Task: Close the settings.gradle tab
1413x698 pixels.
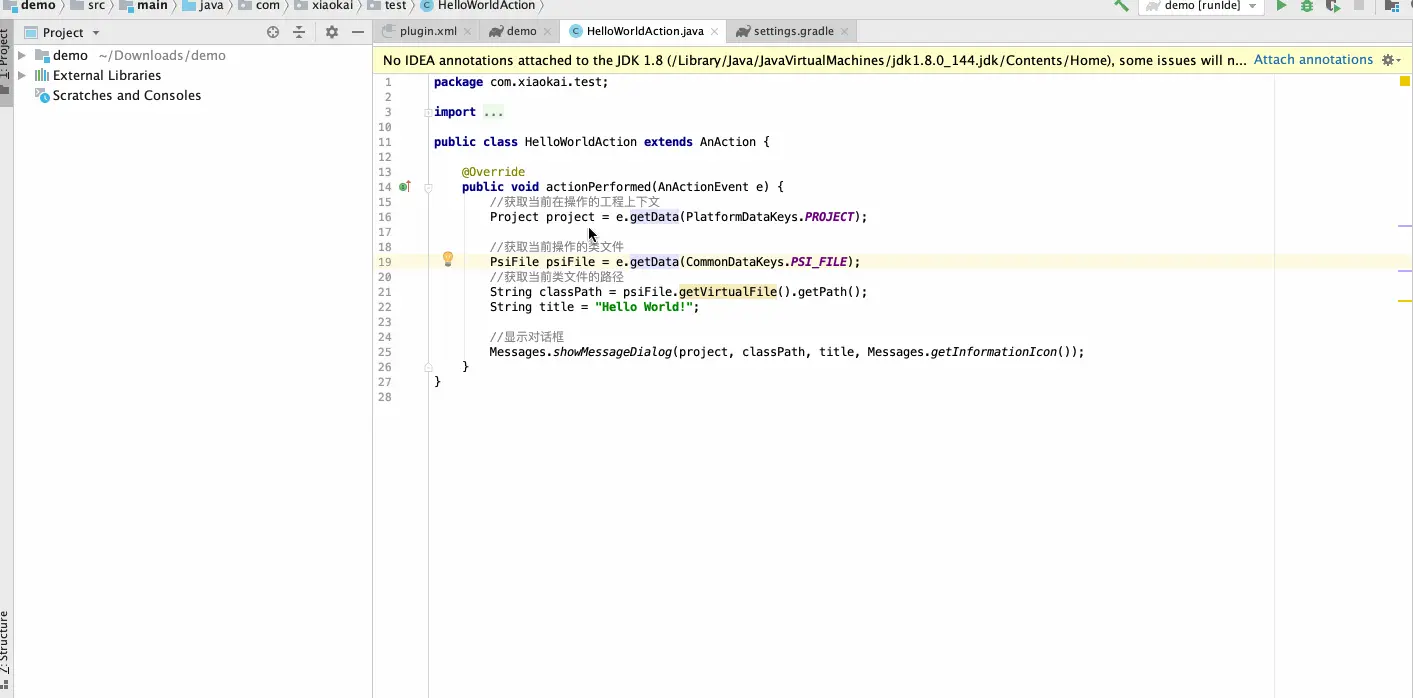Action: [x=845, y=32]
